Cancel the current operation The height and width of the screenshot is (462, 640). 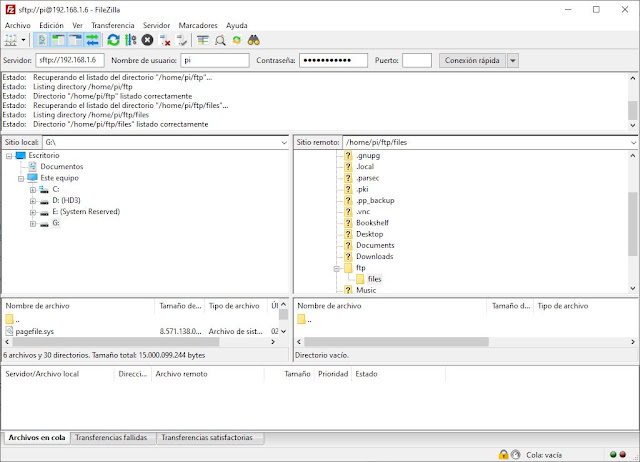(147, 40)
